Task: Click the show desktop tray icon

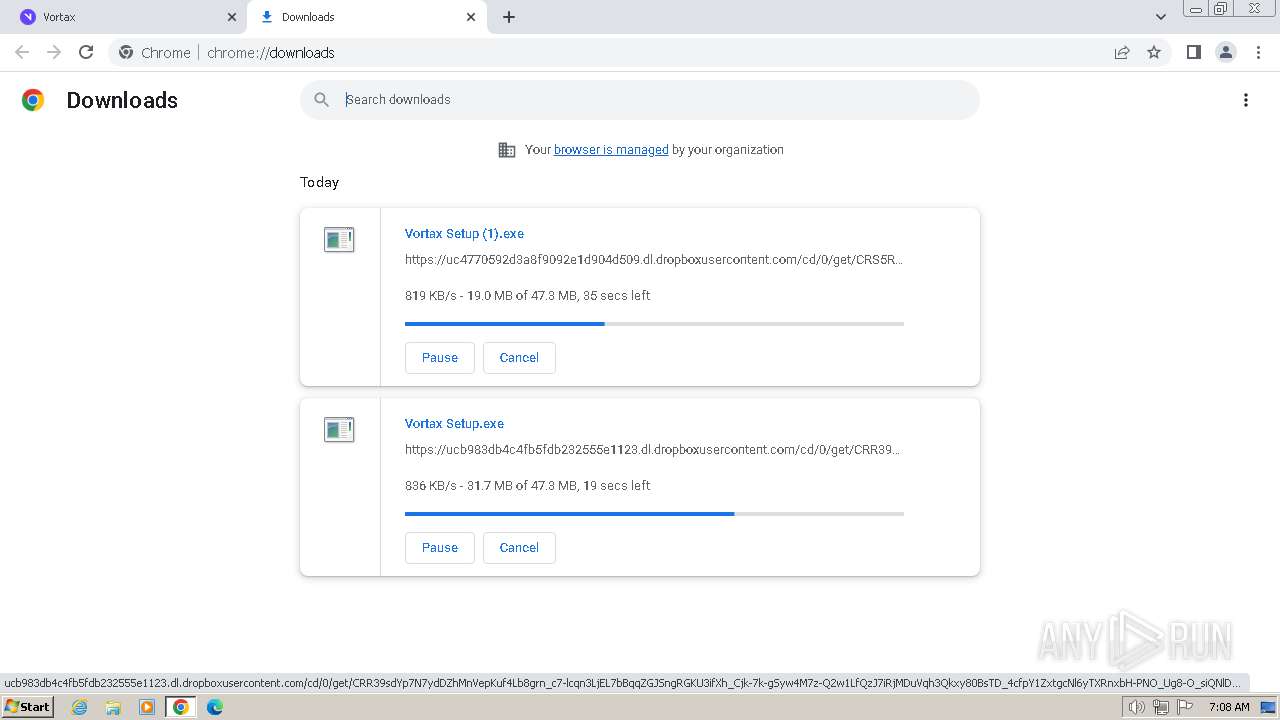Action: point(1268,707)
